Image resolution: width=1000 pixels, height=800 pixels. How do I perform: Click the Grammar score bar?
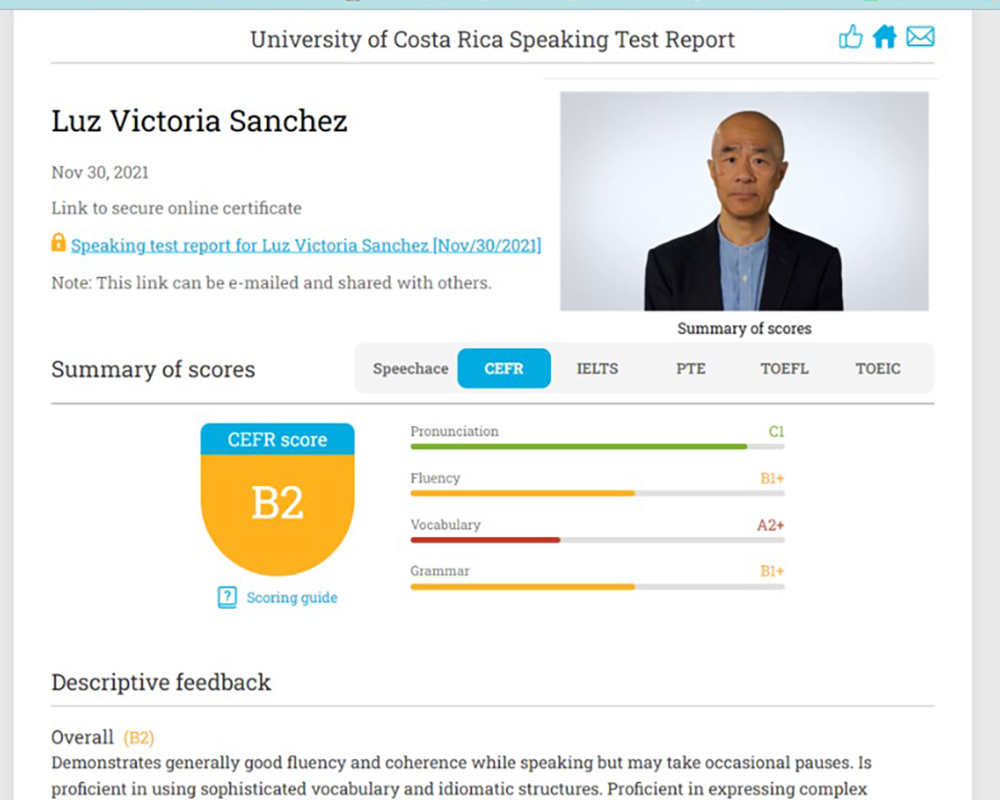pyautogui.click(x=598, y=586)
